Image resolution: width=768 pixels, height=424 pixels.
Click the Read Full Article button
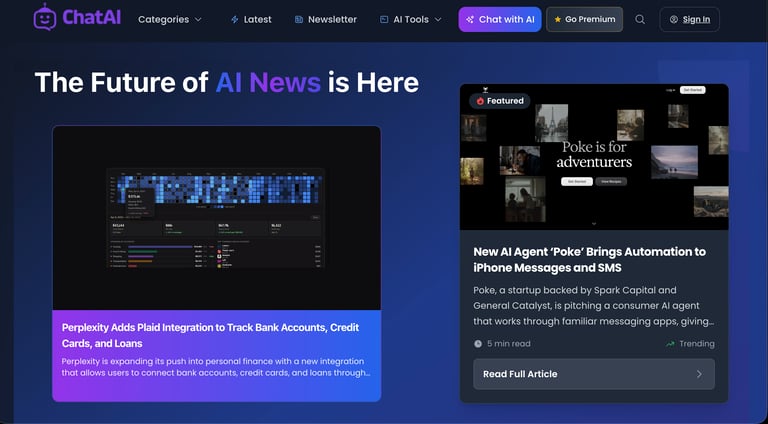pyautogui.click(x=594, y=374)
